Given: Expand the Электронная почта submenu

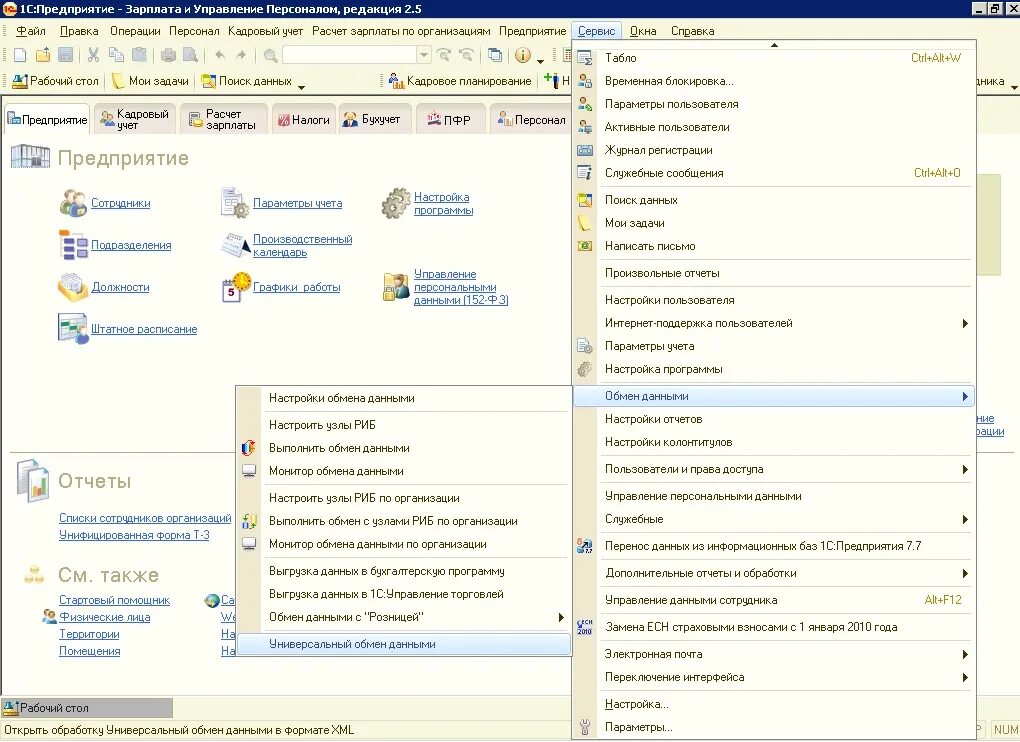Looking at the screenshot, I should pyautogui.click(x=965, y=654).
